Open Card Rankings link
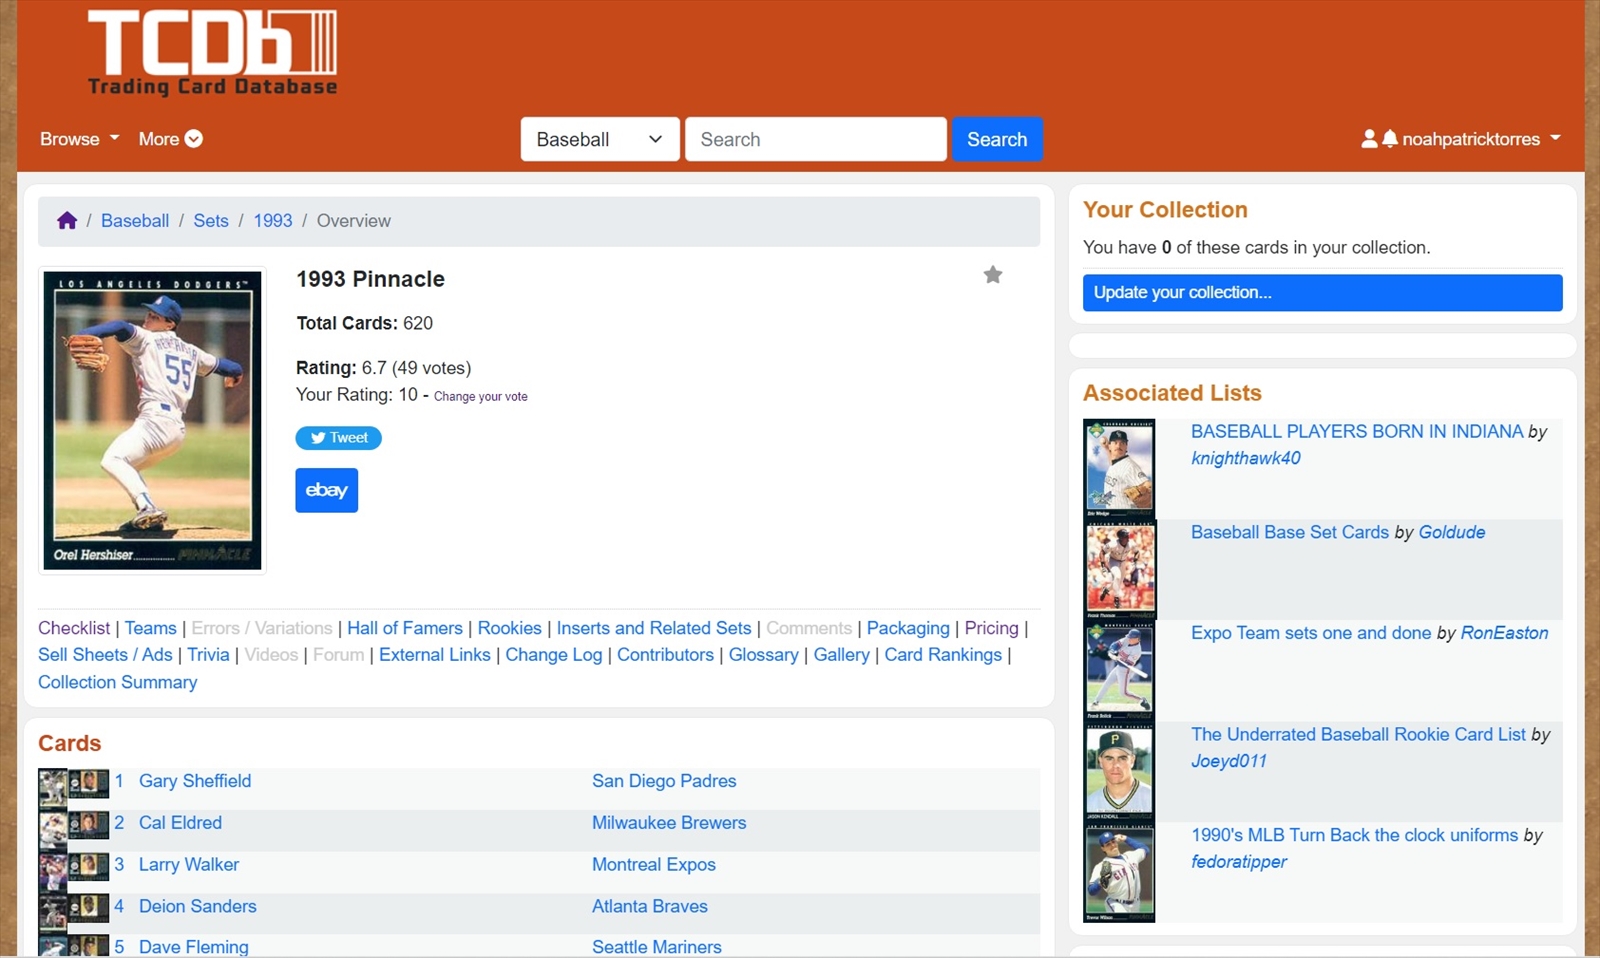The image size is (1600, 958). [943, 655]
